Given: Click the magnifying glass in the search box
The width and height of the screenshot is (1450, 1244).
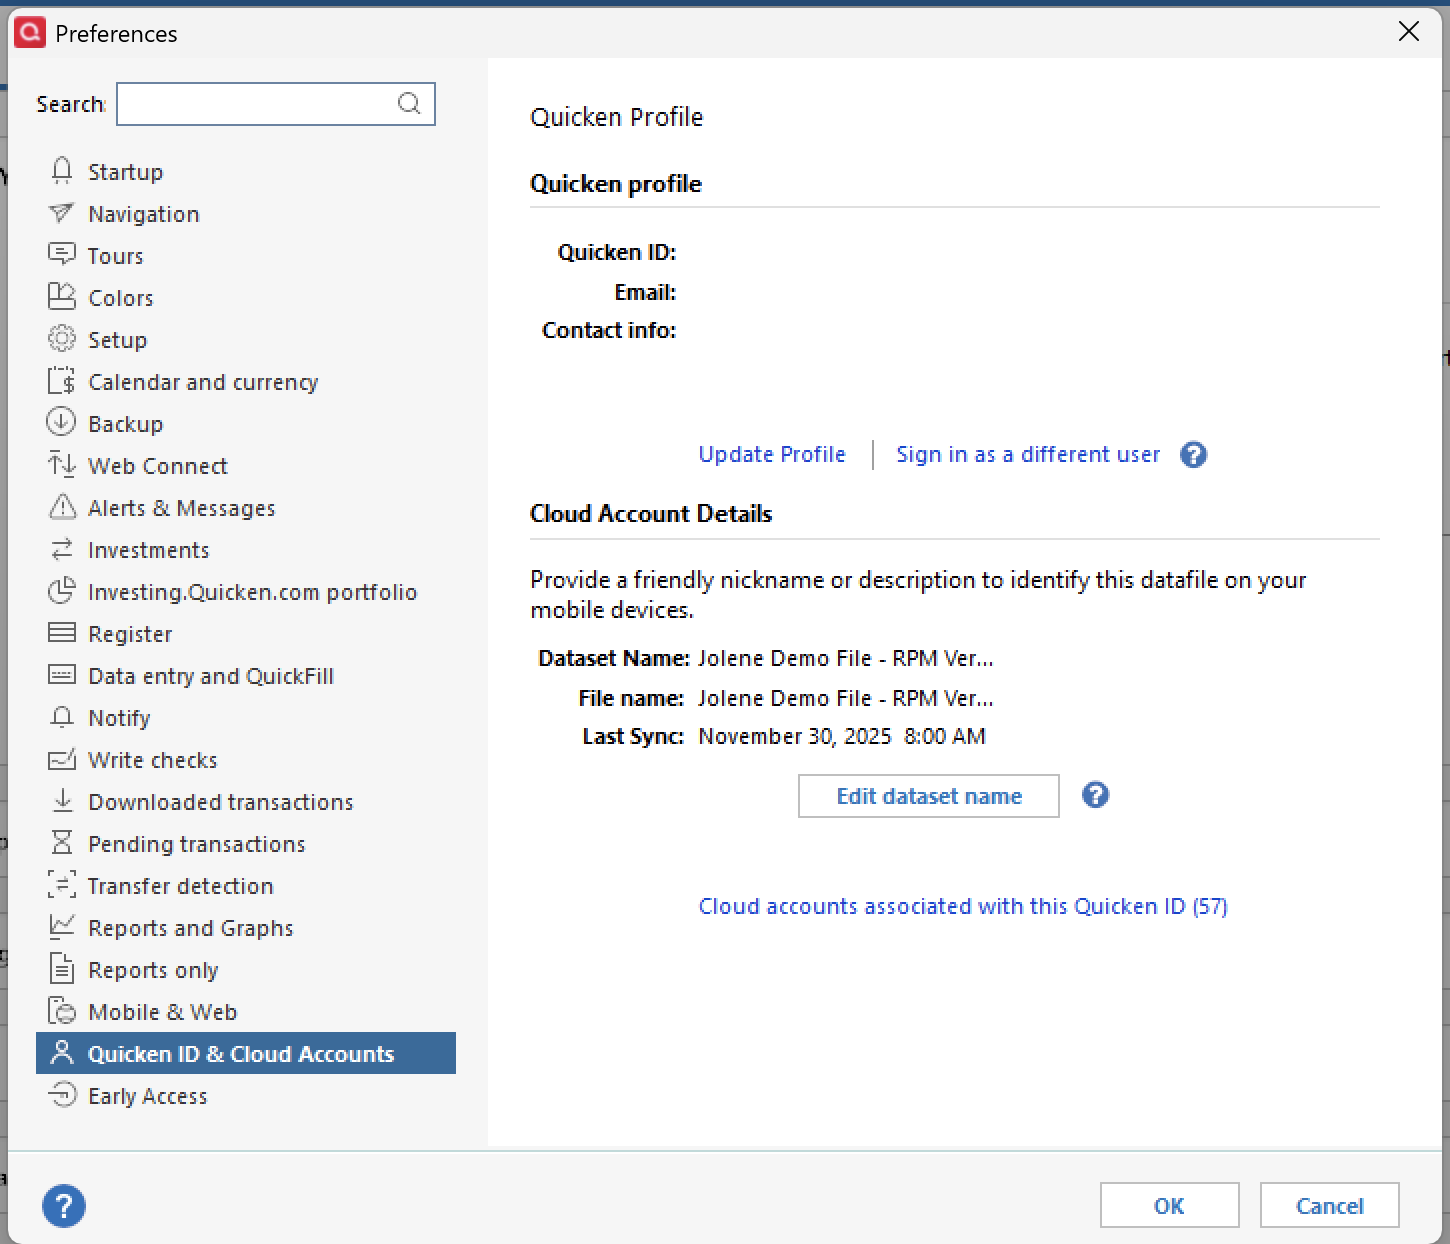Looking at the screenshot, I should tap(409, 103).
